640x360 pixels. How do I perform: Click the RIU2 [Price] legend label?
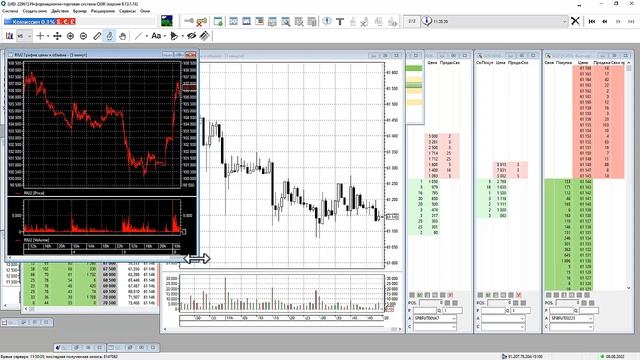click(34, 193)
